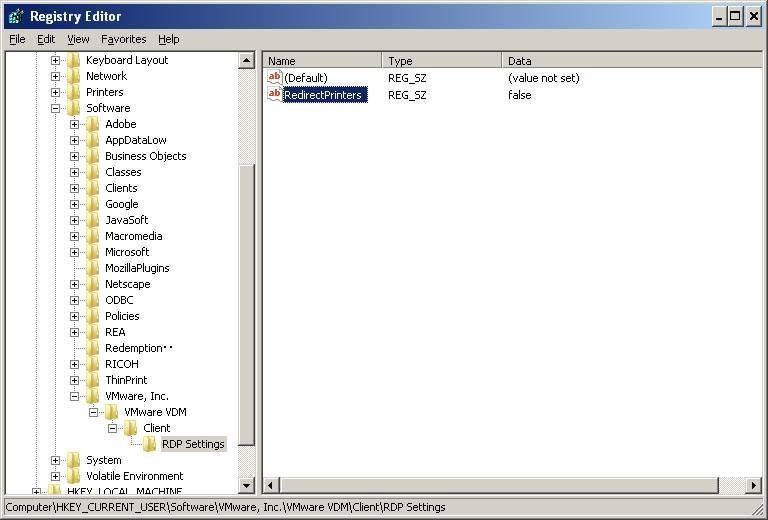Collapse the VMware VDM key
768x520 pixels.
click(93, 412)
